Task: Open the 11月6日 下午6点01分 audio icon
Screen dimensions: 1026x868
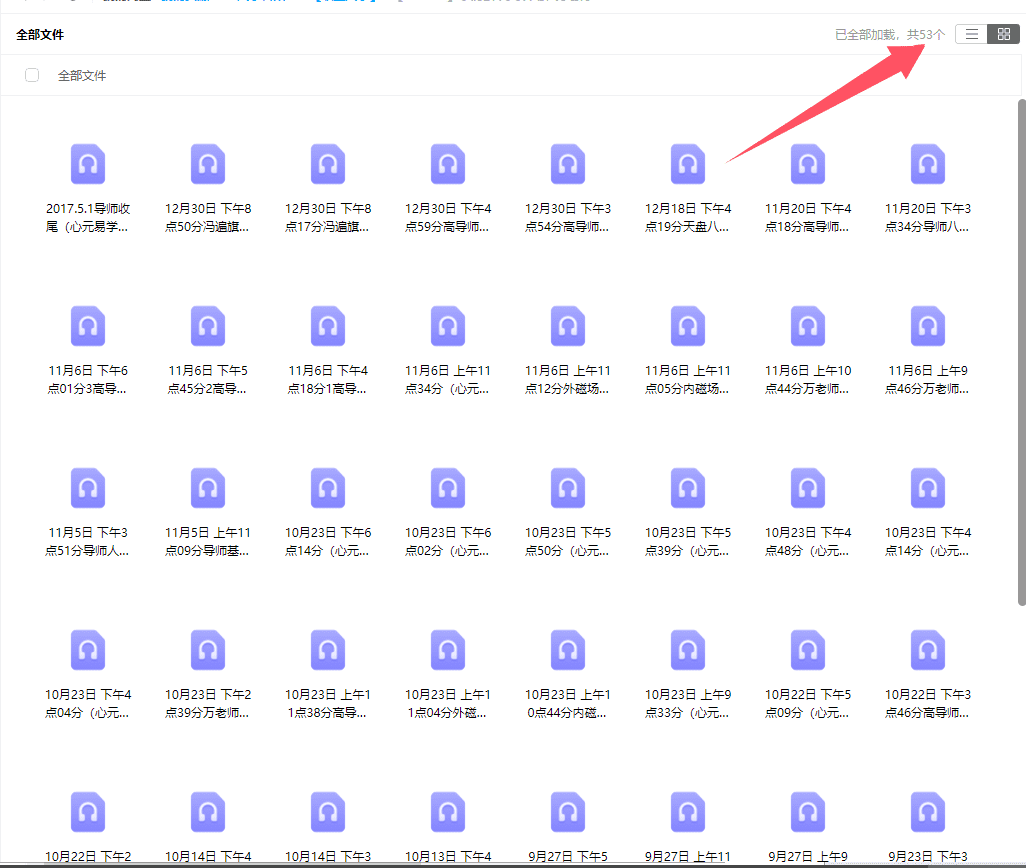Action: (x=88, y=326)
